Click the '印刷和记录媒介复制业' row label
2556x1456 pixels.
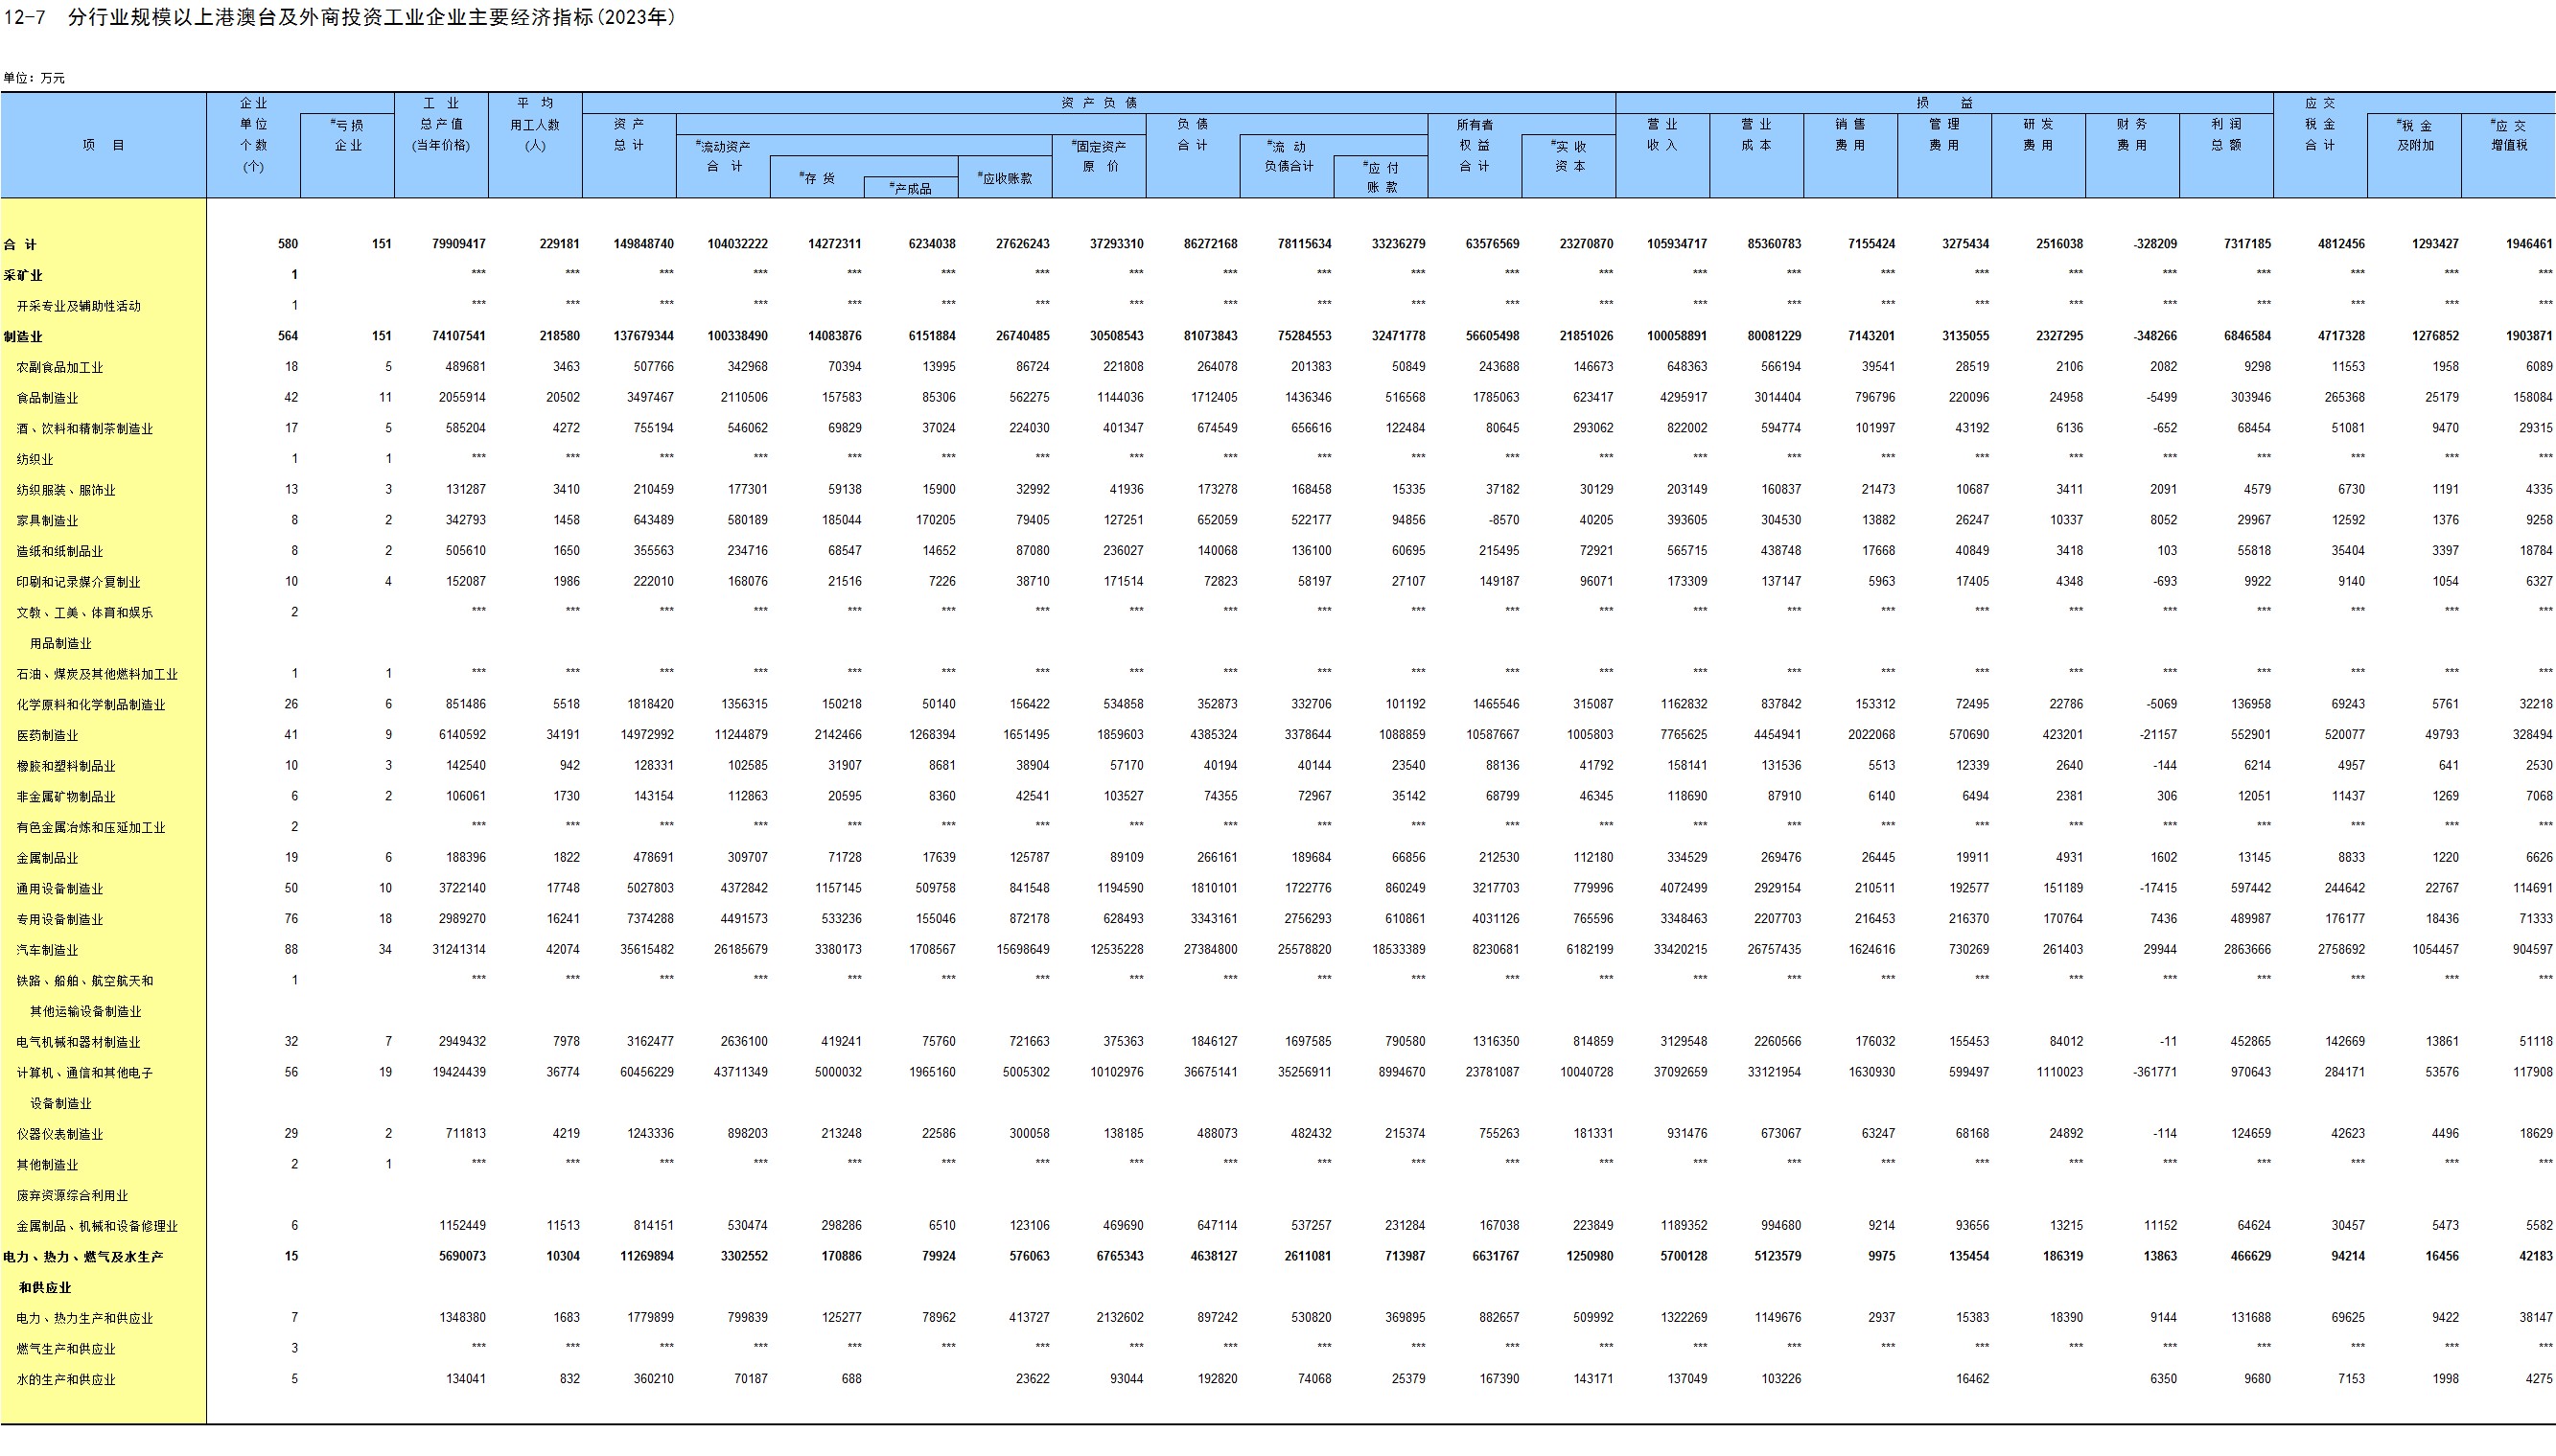click(x=79, y=582)
